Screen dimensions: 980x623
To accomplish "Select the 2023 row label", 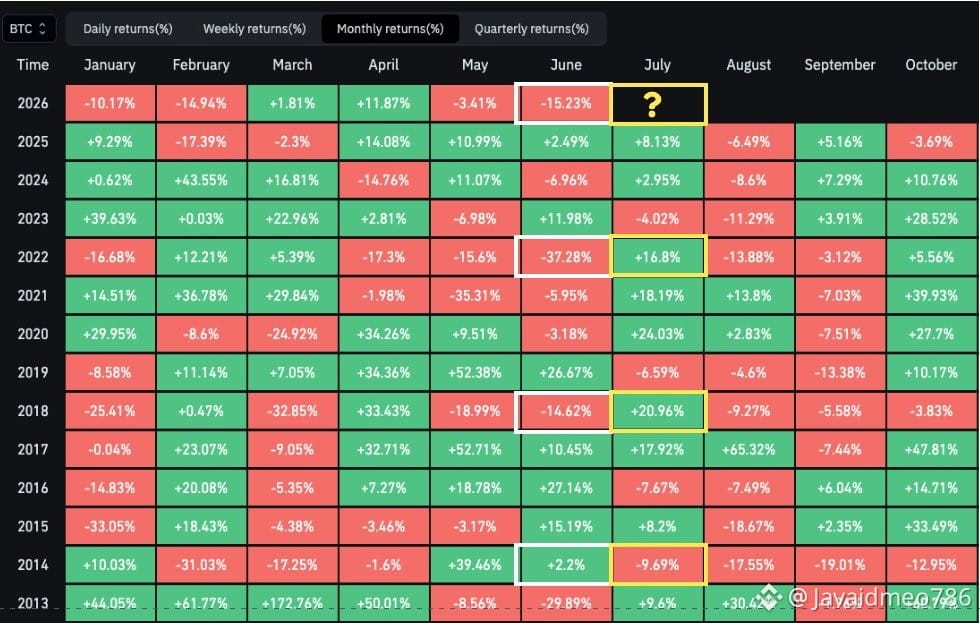I will (32, 219).
